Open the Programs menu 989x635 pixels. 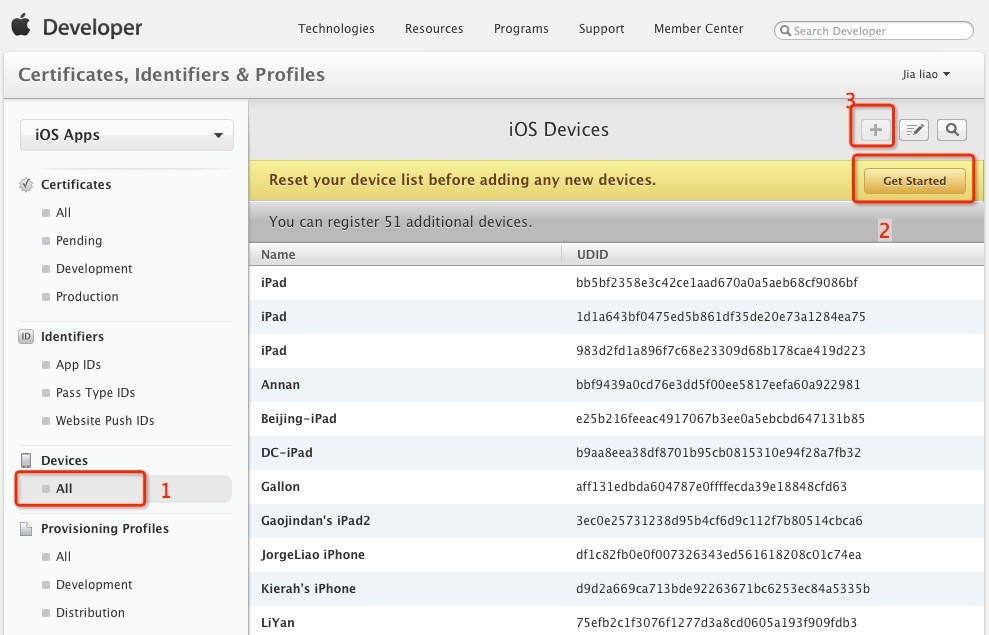(x=521, y=28)
